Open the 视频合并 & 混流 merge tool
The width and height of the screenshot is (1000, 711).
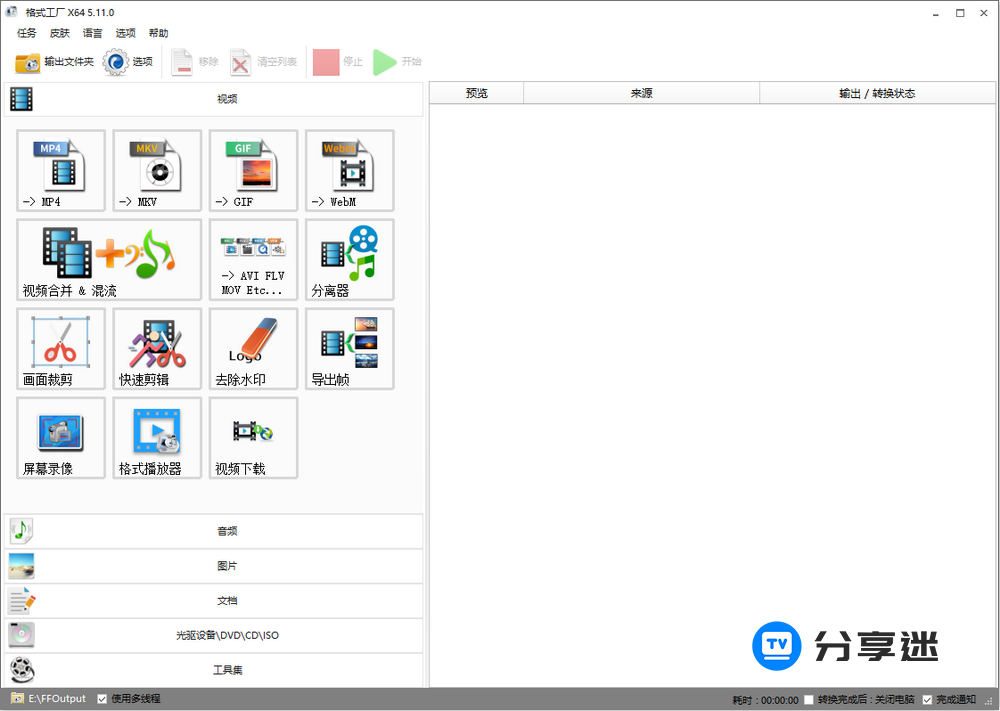(106, 260)
